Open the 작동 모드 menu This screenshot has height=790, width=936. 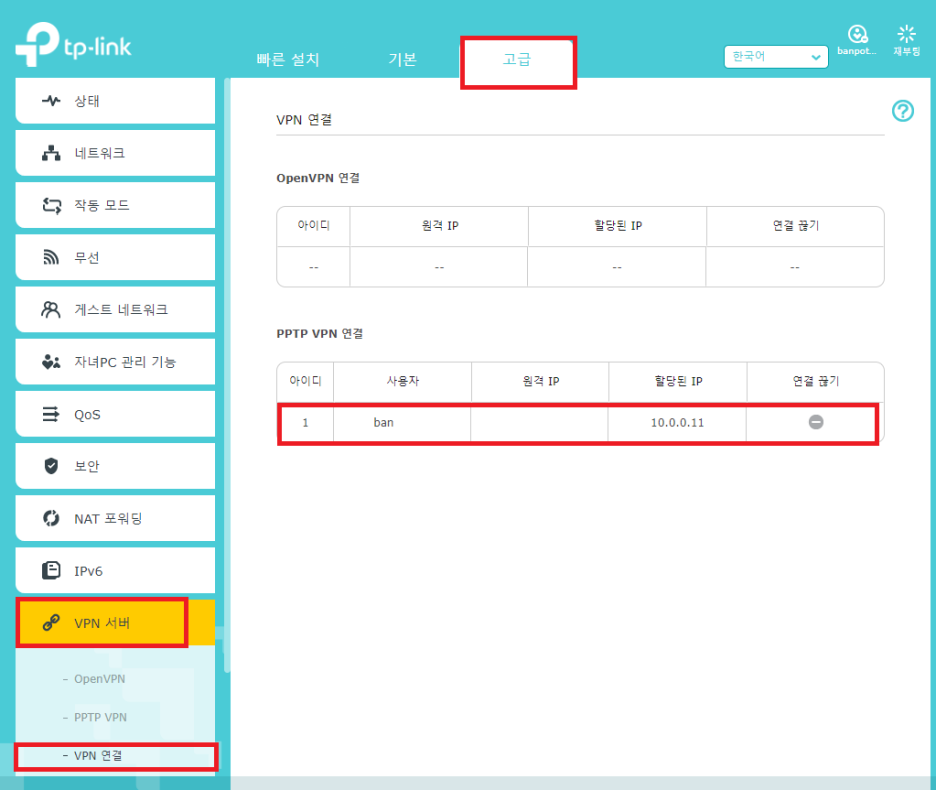pos(115,205)
